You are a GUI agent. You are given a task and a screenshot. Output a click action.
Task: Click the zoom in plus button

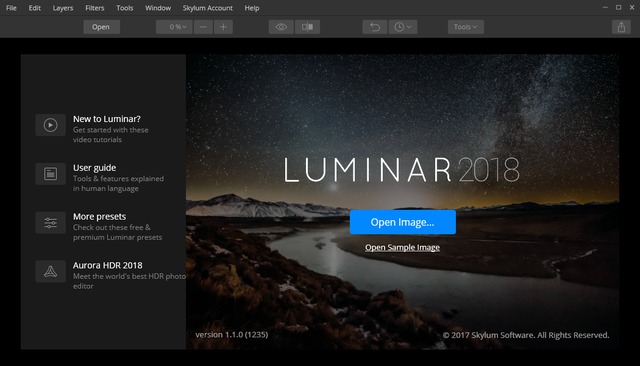tap(223, 27)
